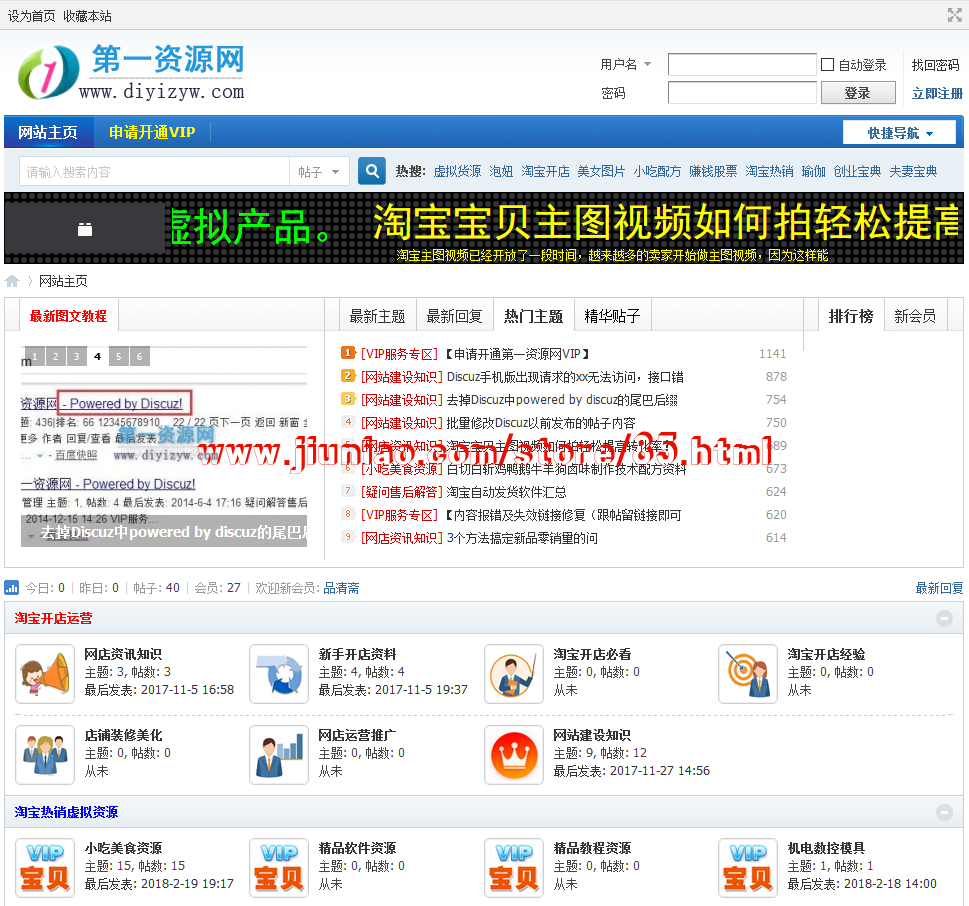Screen dimensions: 969x906
Task: Click hot search term 夫妻宝典
Action: pyautogui.click(x=913, y=171)
